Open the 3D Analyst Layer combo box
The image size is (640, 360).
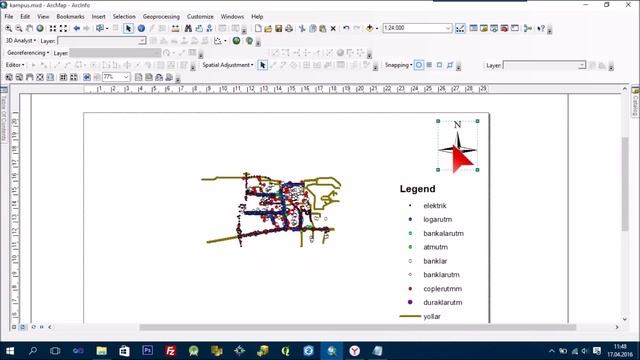point(102,41)
